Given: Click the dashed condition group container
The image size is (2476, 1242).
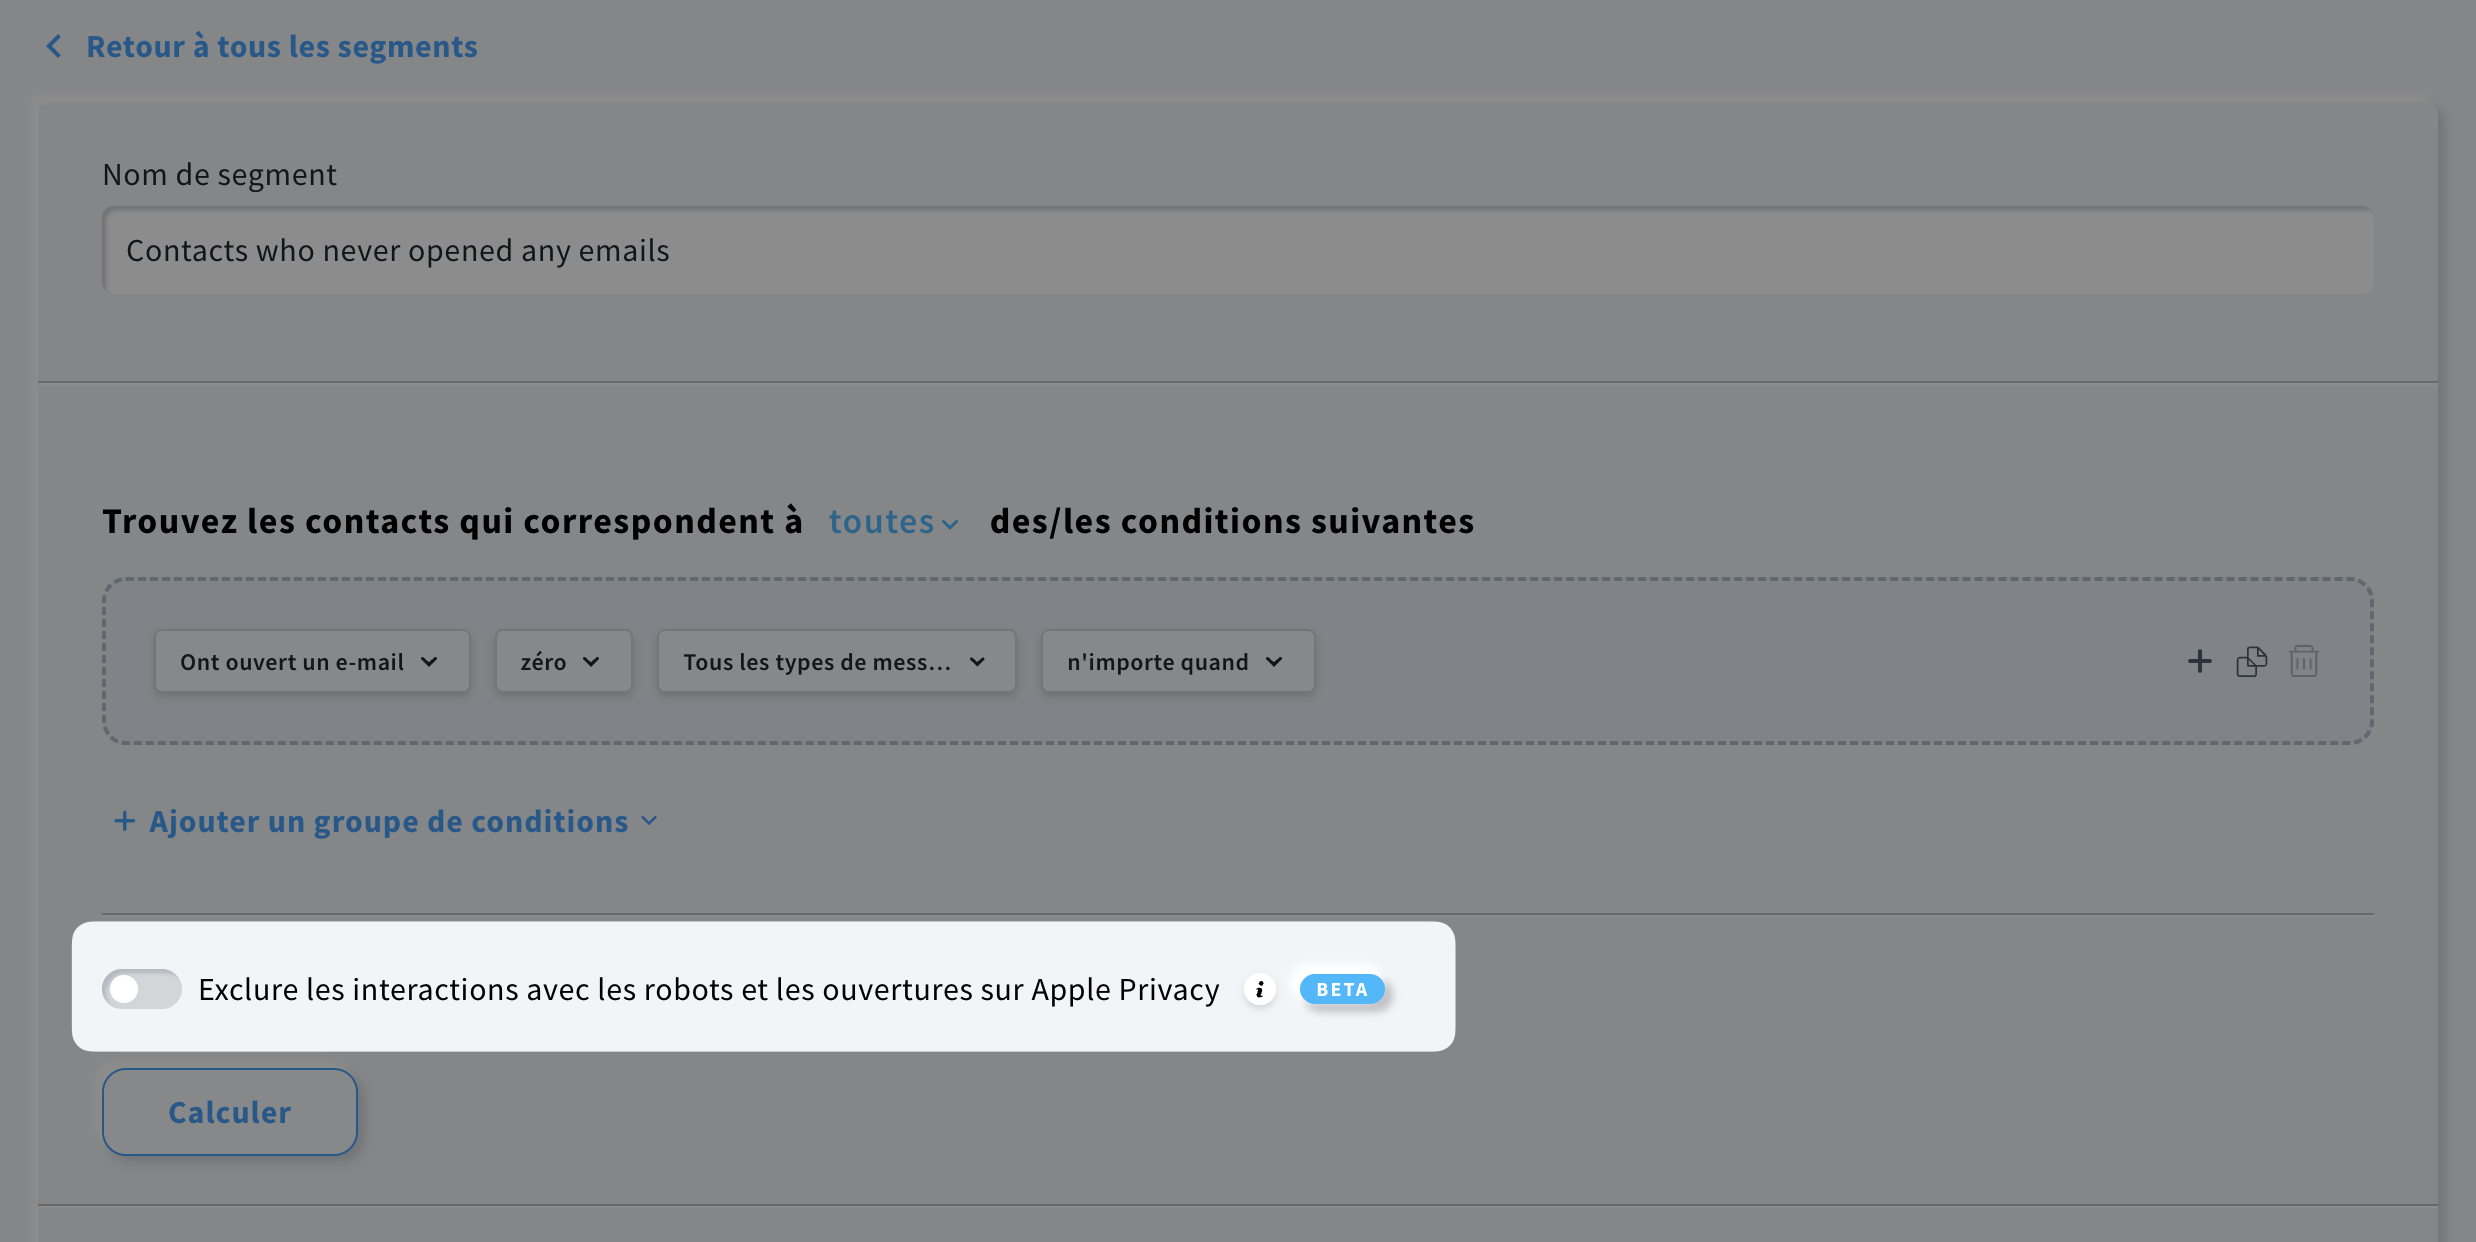Looking at the screenshot, I should [1700, 660].
